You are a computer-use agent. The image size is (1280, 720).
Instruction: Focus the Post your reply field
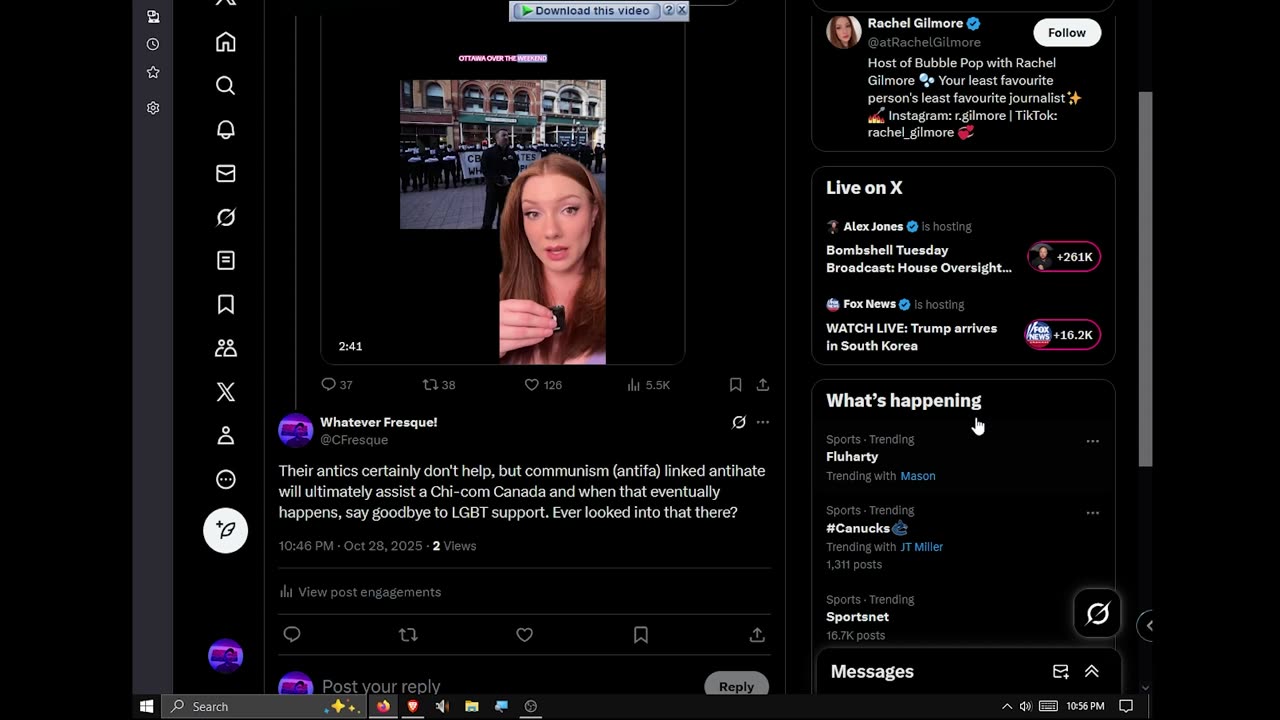coord(381,686)
